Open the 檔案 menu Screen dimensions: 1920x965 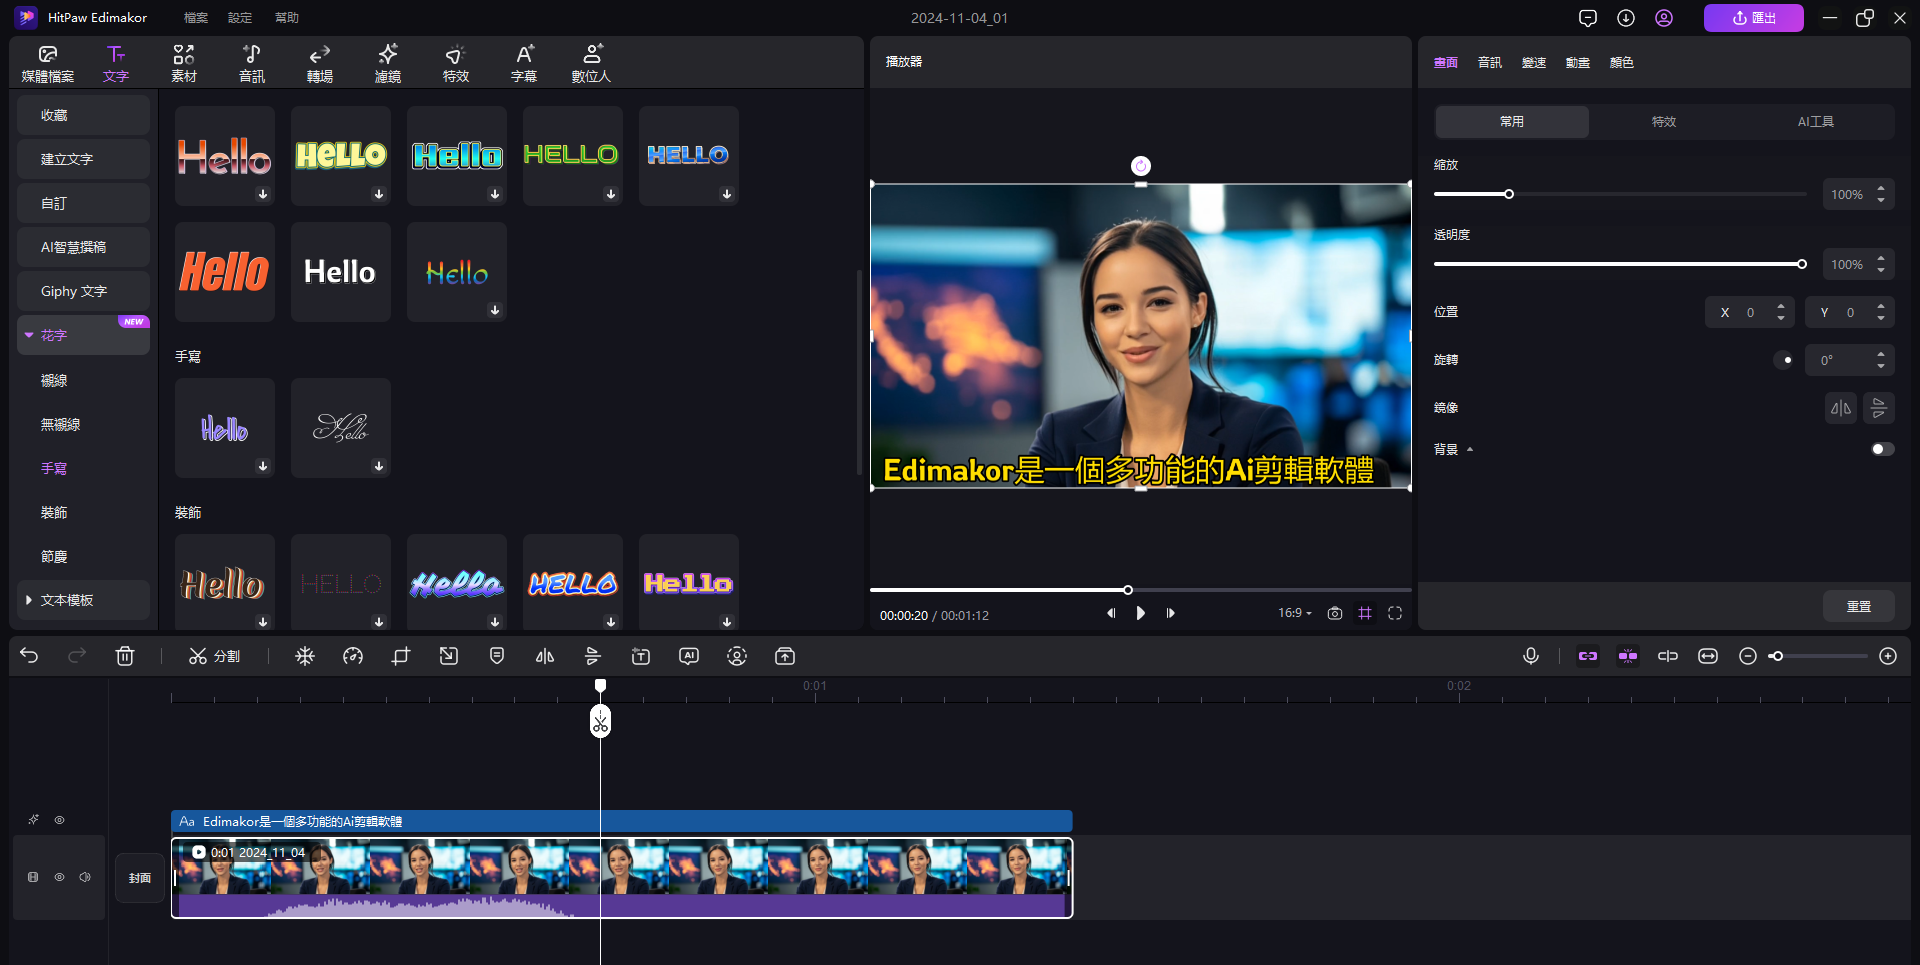point(196,18)
